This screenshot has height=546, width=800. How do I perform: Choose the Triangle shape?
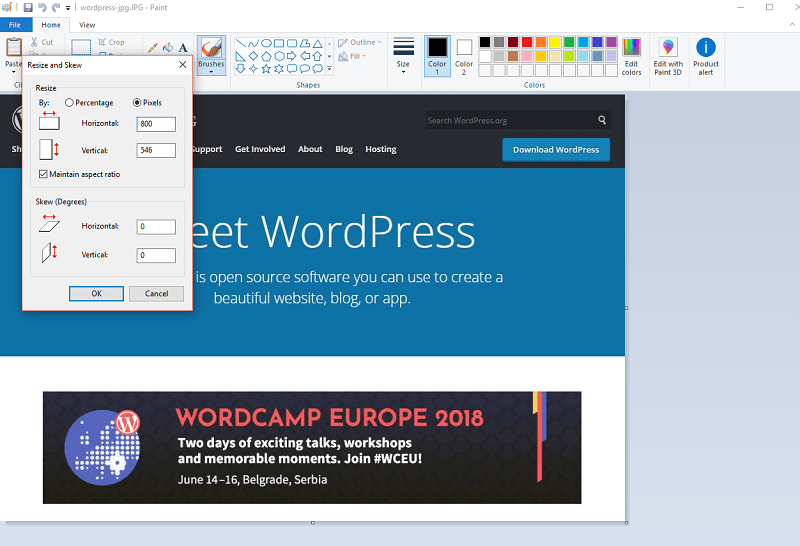coord(317,43)
